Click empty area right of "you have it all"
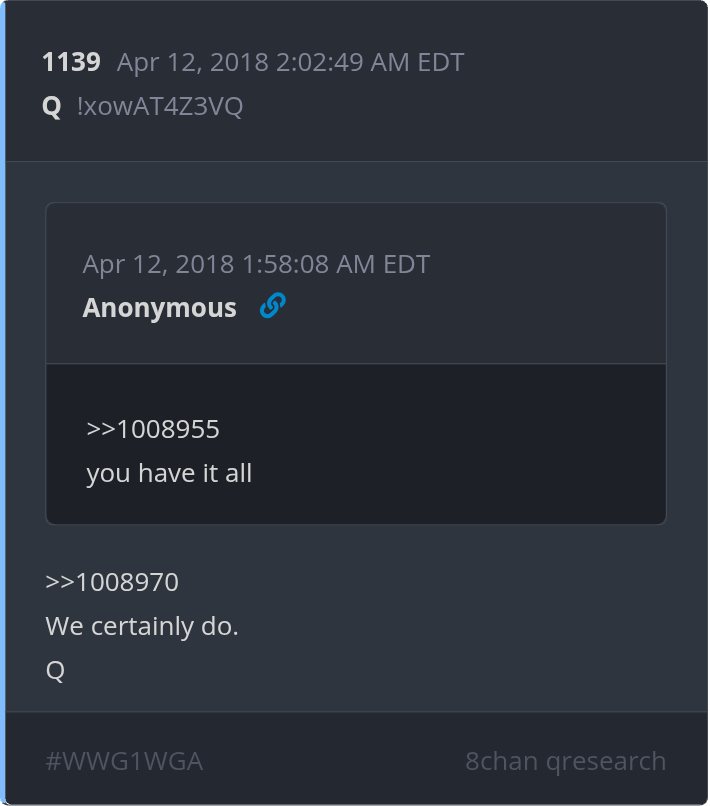This screenshot has height=806, width=710. pyautogui.click(x=450, y=473)
